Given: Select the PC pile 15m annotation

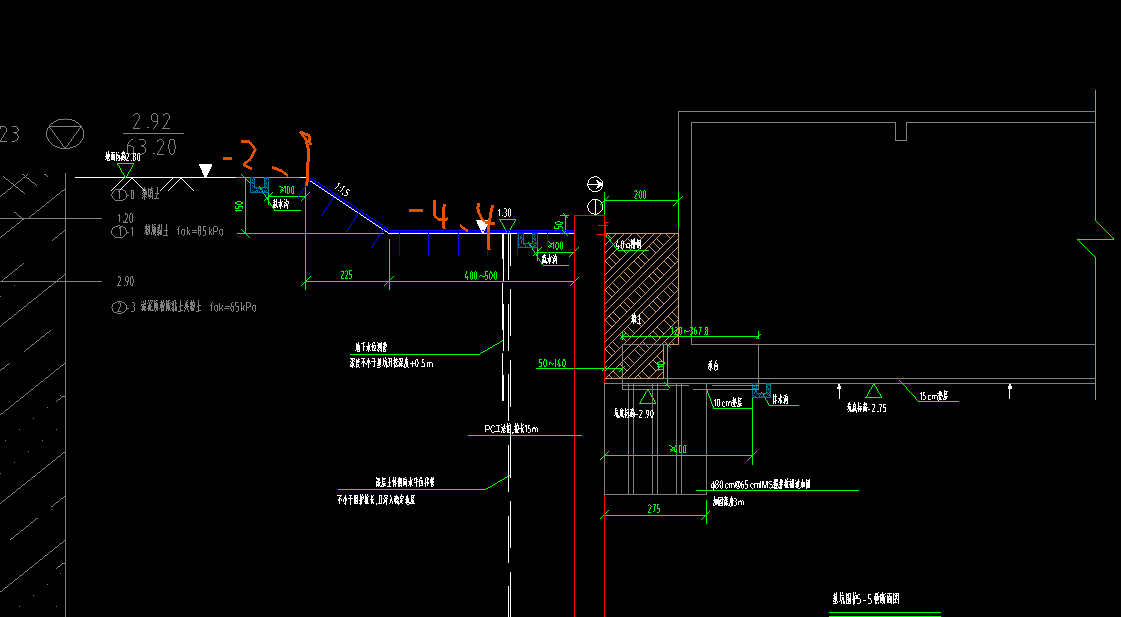Looking at the screenshot, I should click(x=511, y=429).
